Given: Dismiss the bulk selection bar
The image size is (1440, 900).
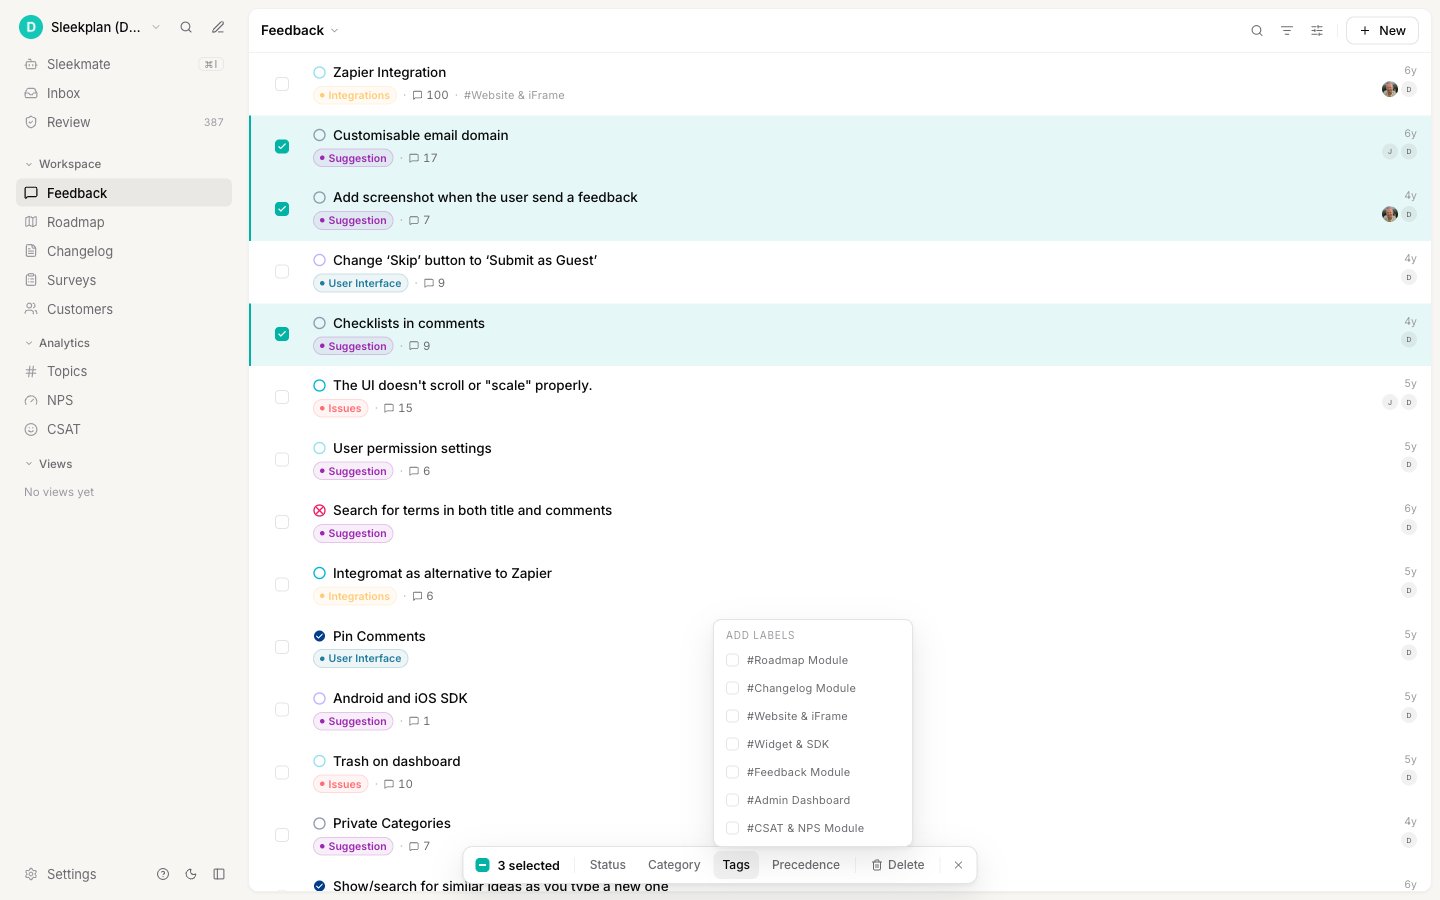Looking at the screenshot, I should 958,865.
